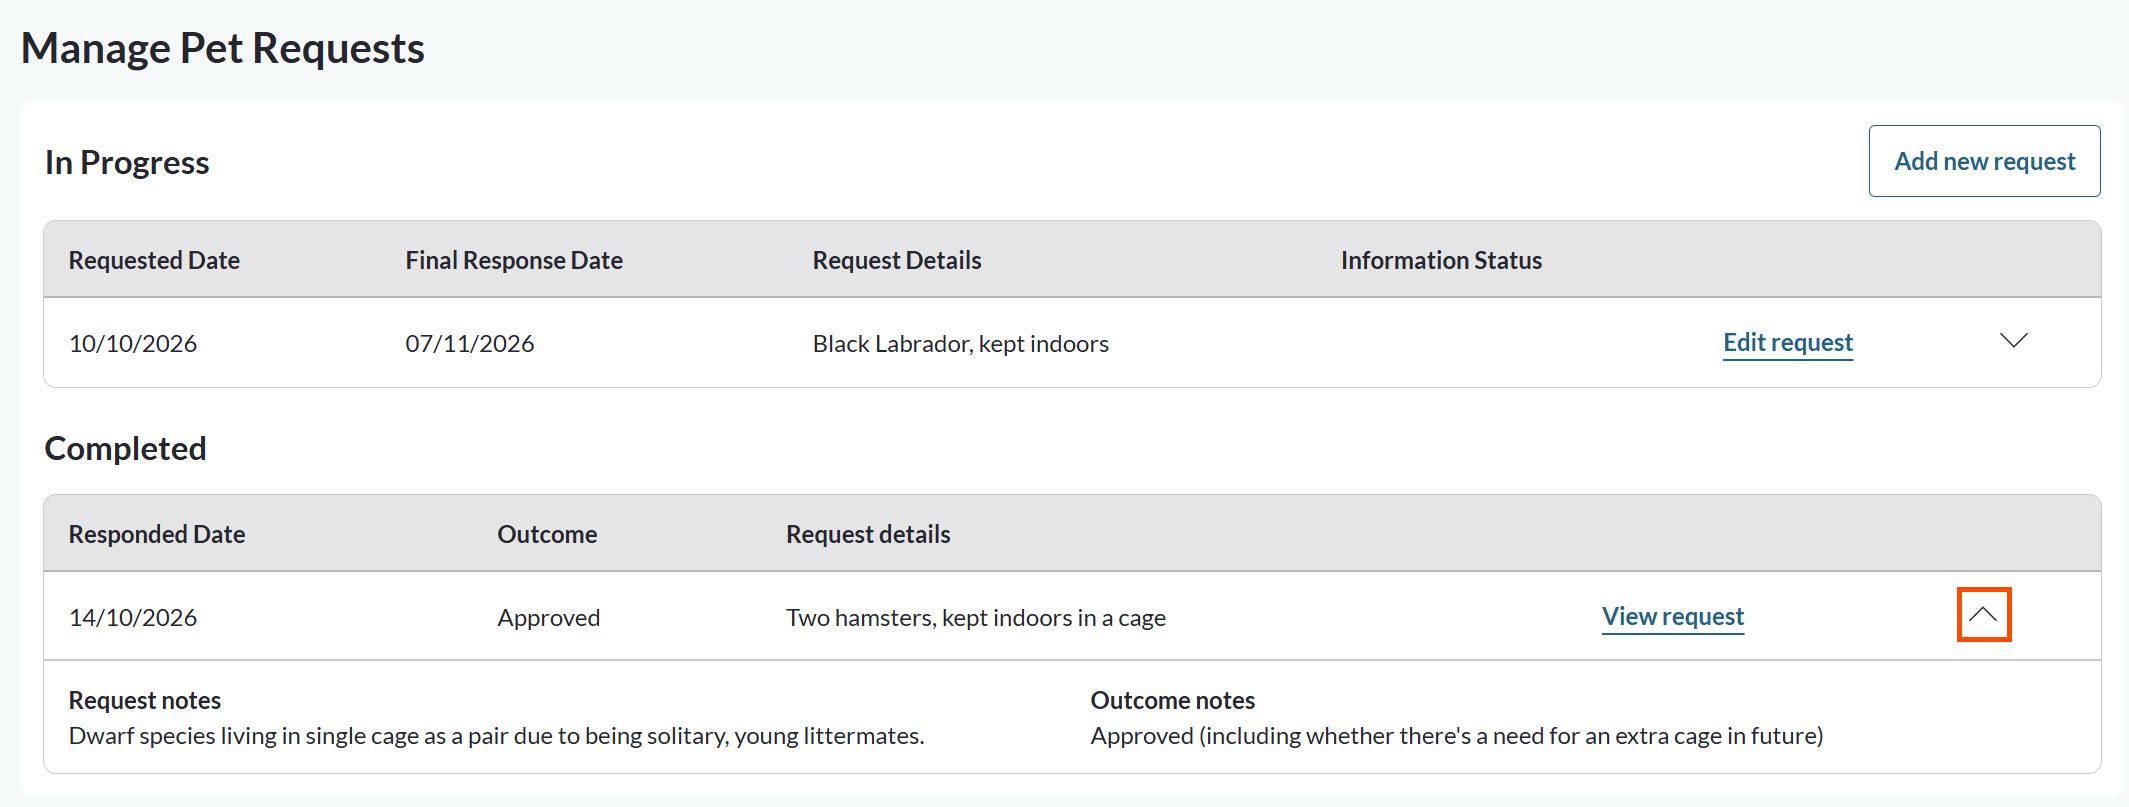Click Request details header in Completed table
This screenshot has width=2129, height=807.
pos(868,534)
